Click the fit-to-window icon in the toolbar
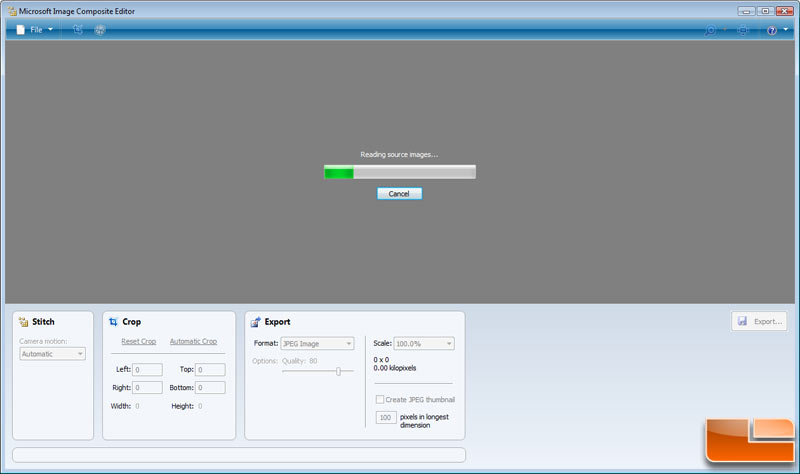The image size is (800, 474). tap(742, 31)
